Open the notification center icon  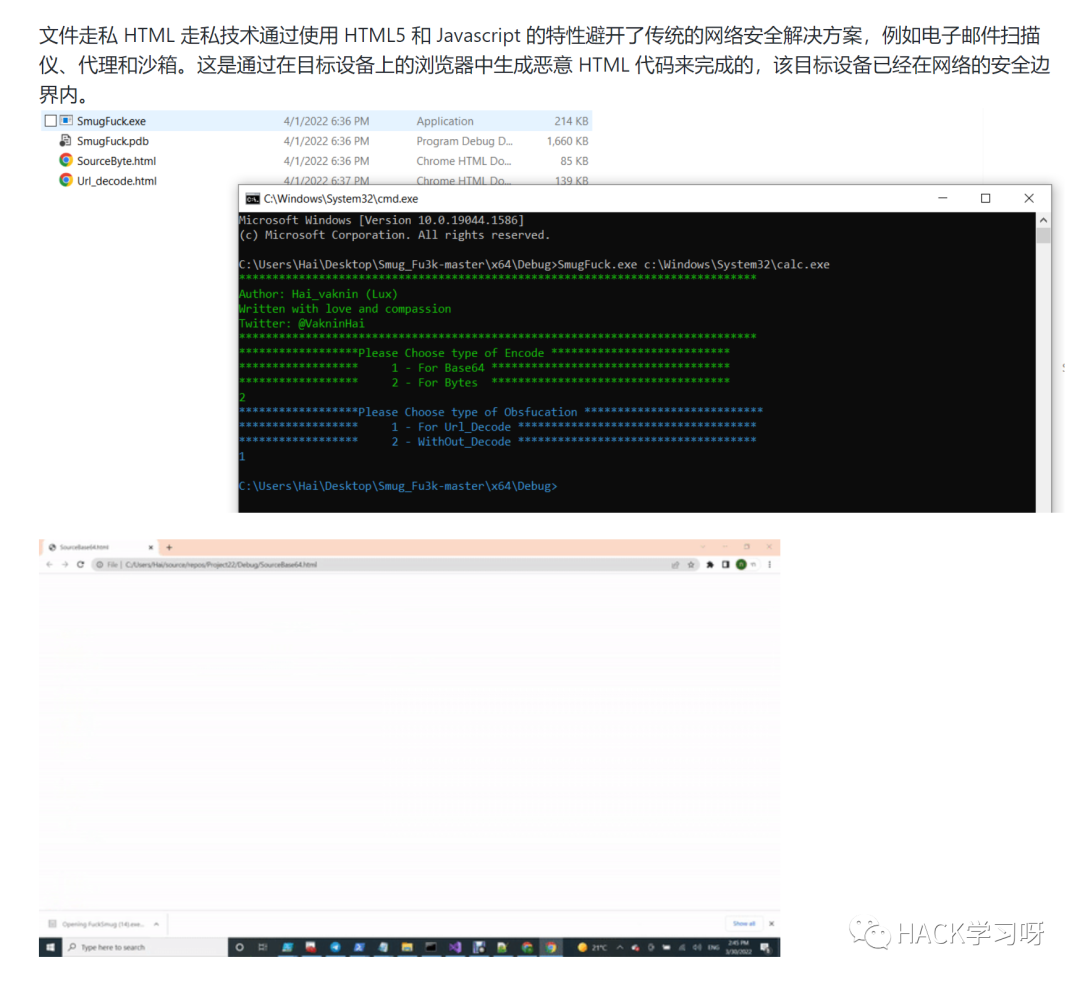[x=765, y=948]
